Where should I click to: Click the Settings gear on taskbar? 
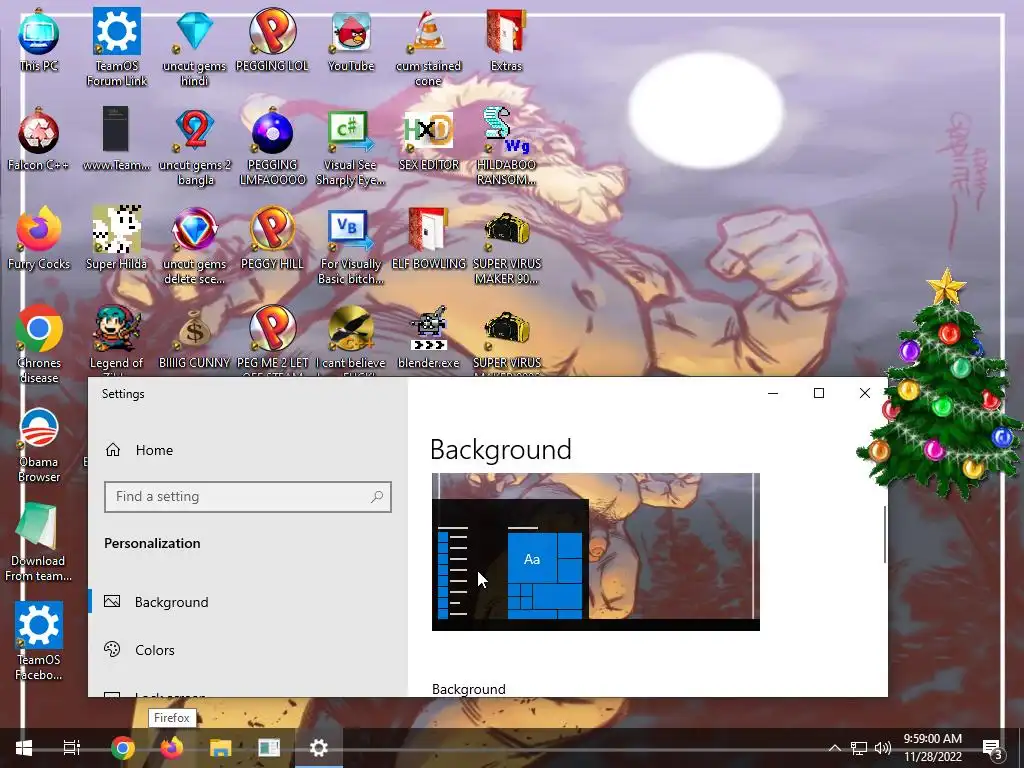[319, 748]
